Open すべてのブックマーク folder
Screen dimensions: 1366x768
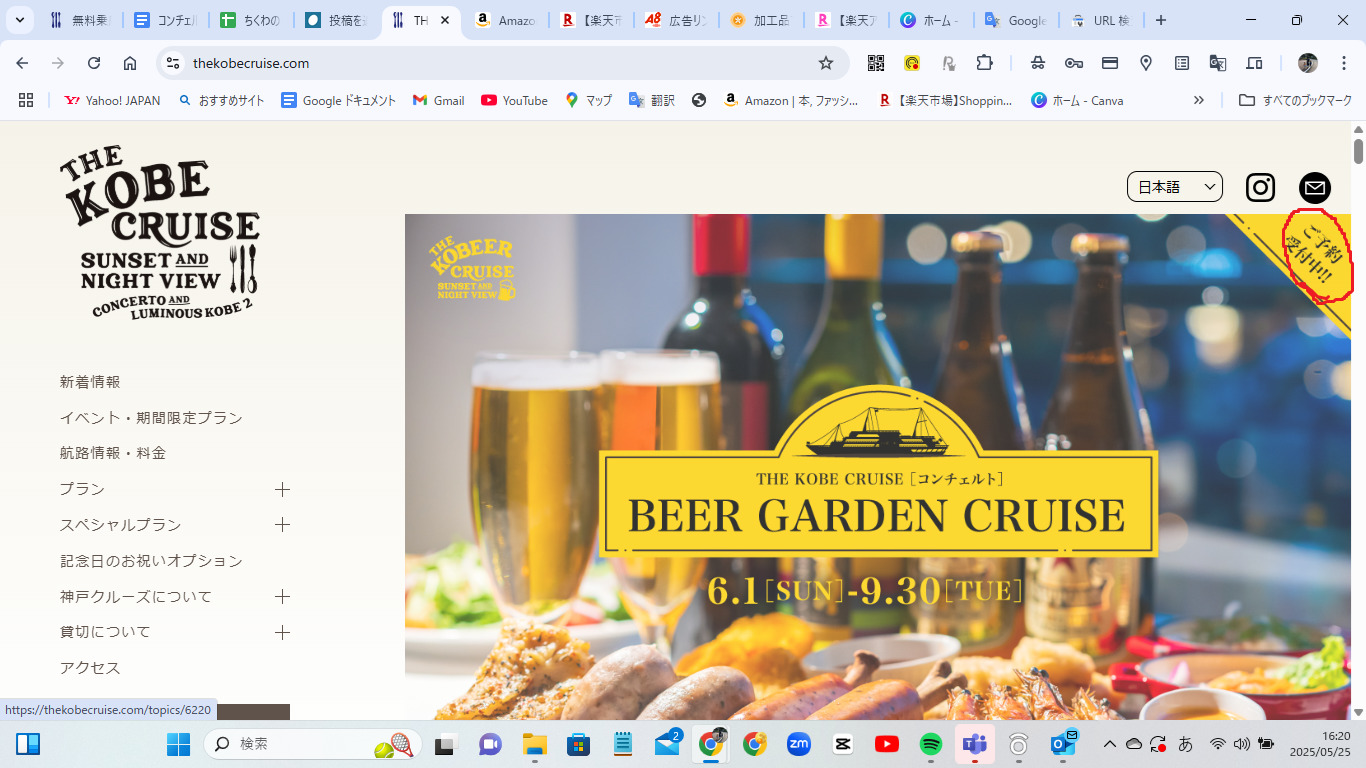(x=1296, y=100)
